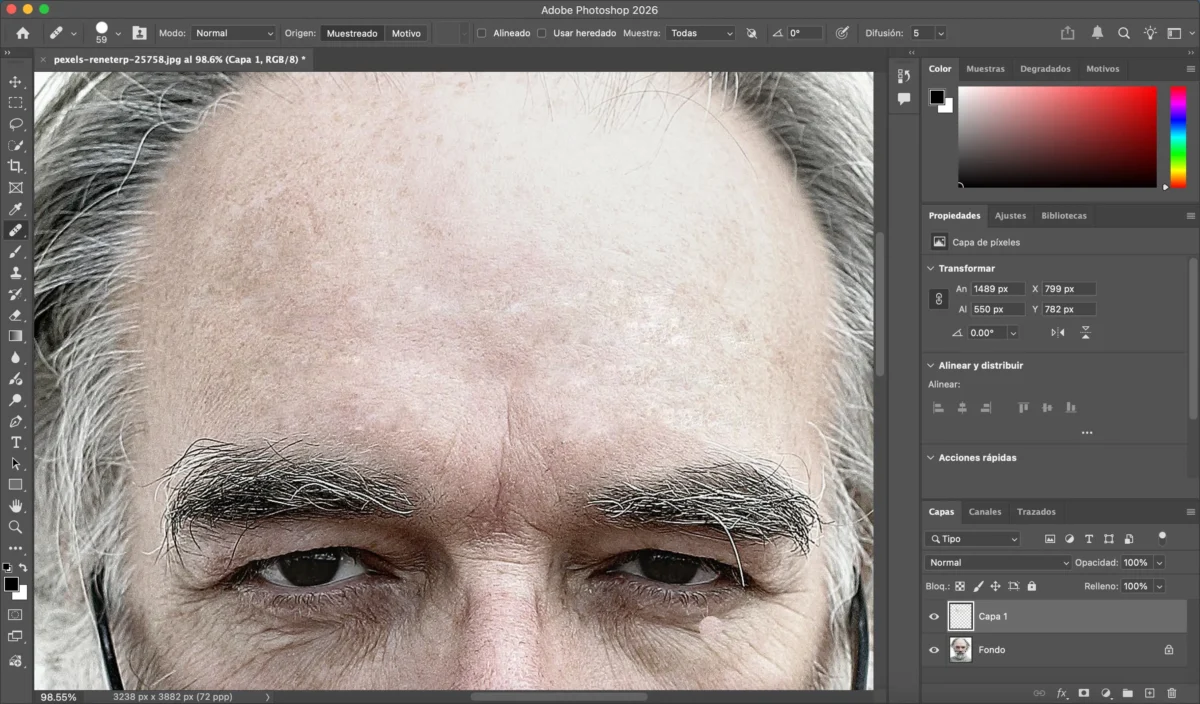
Task: Enable the Usar heredado checkbox
Action: click(541, 33)
